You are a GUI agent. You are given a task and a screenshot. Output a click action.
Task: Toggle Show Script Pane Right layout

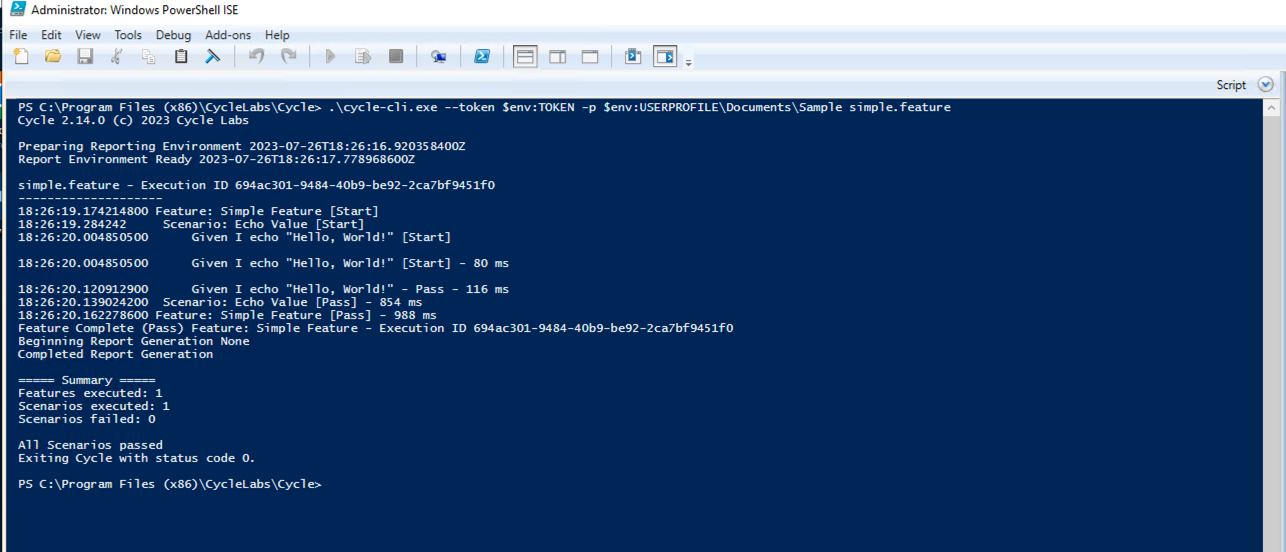tap(557, 57)
